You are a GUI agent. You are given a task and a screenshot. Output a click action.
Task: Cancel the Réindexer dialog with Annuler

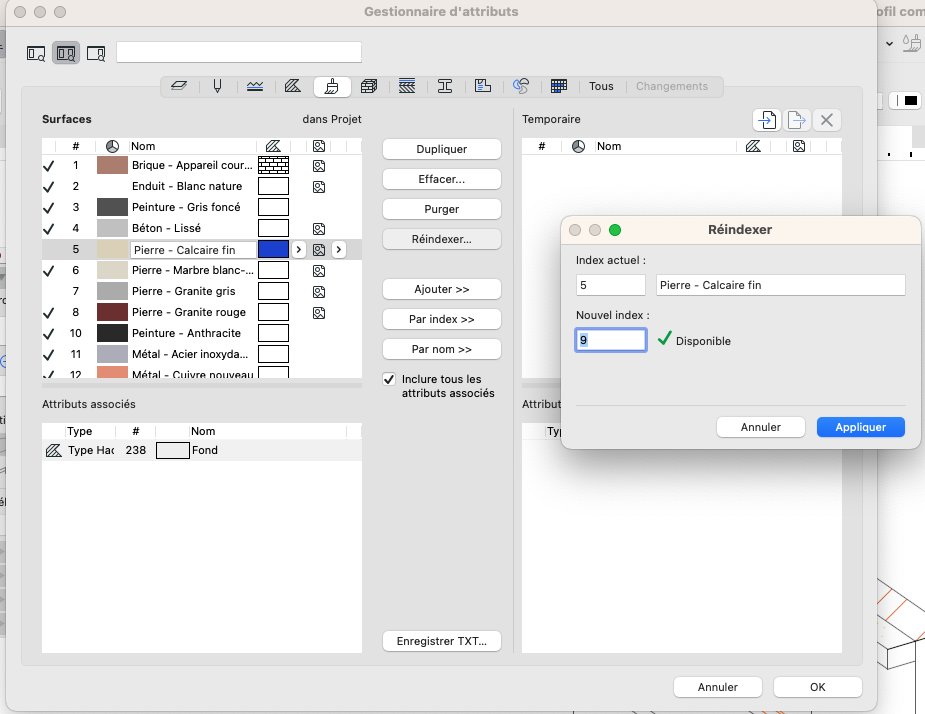(761, 427)
